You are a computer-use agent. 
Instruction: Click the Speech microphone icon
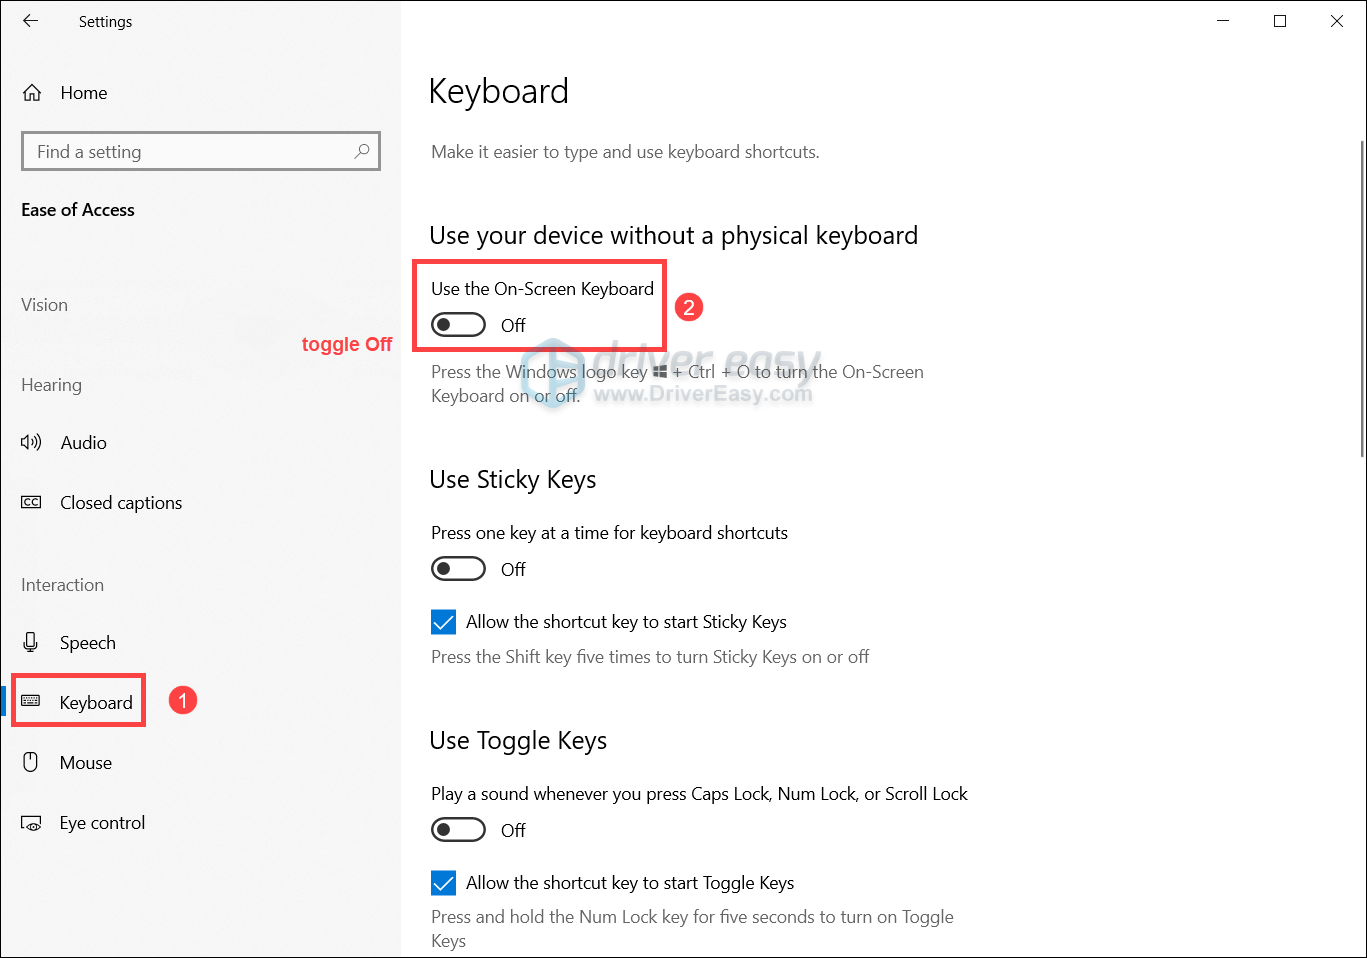point(31,641)
